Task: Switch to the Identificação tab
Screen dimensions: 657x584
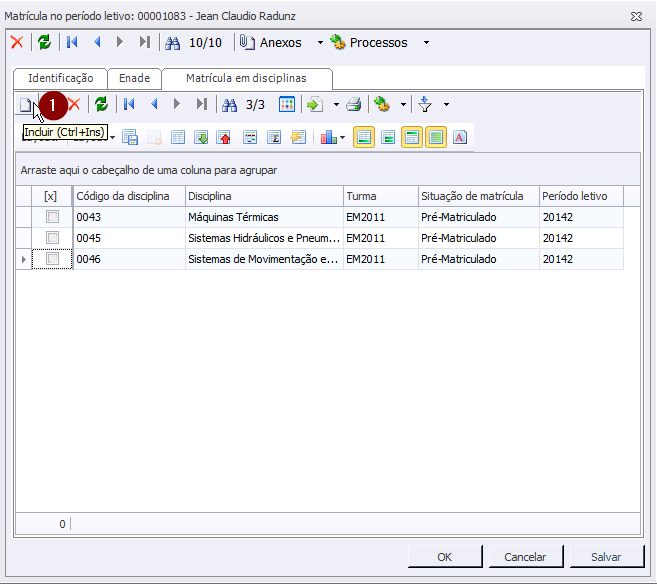Action: (60, 78)
